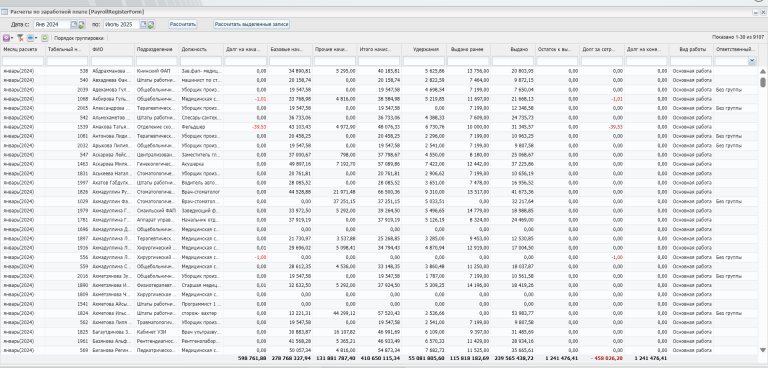768x368 pixels.
Task: Expand the 'Ответственный' filter dropdown arrow
Action: click(752, 61)
